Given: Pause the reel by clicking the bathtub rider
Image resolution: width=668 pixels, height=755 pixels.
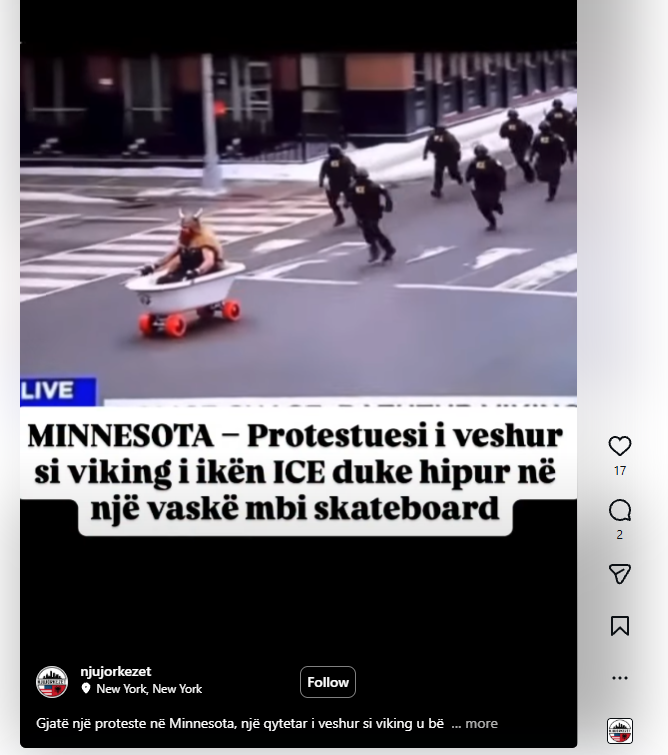Looking at the screenshot, I should coord(185,273).
